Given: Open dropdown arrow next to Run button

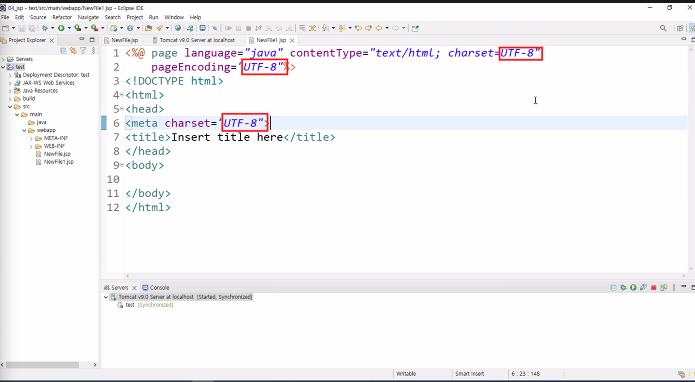Looking at the screenshot, I should (69, 28).
